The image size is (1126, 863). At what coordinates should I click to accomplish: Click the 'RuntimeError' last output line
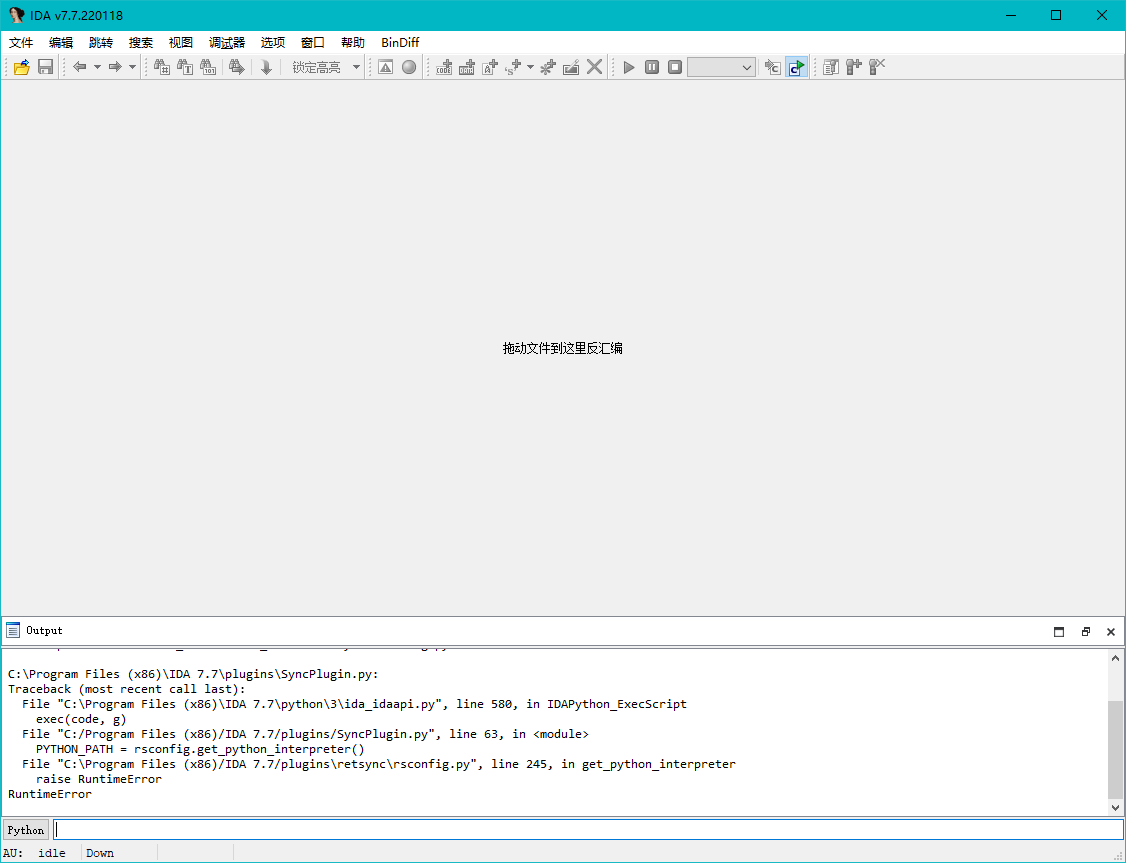pyautogui.click(x=50, y=794)
